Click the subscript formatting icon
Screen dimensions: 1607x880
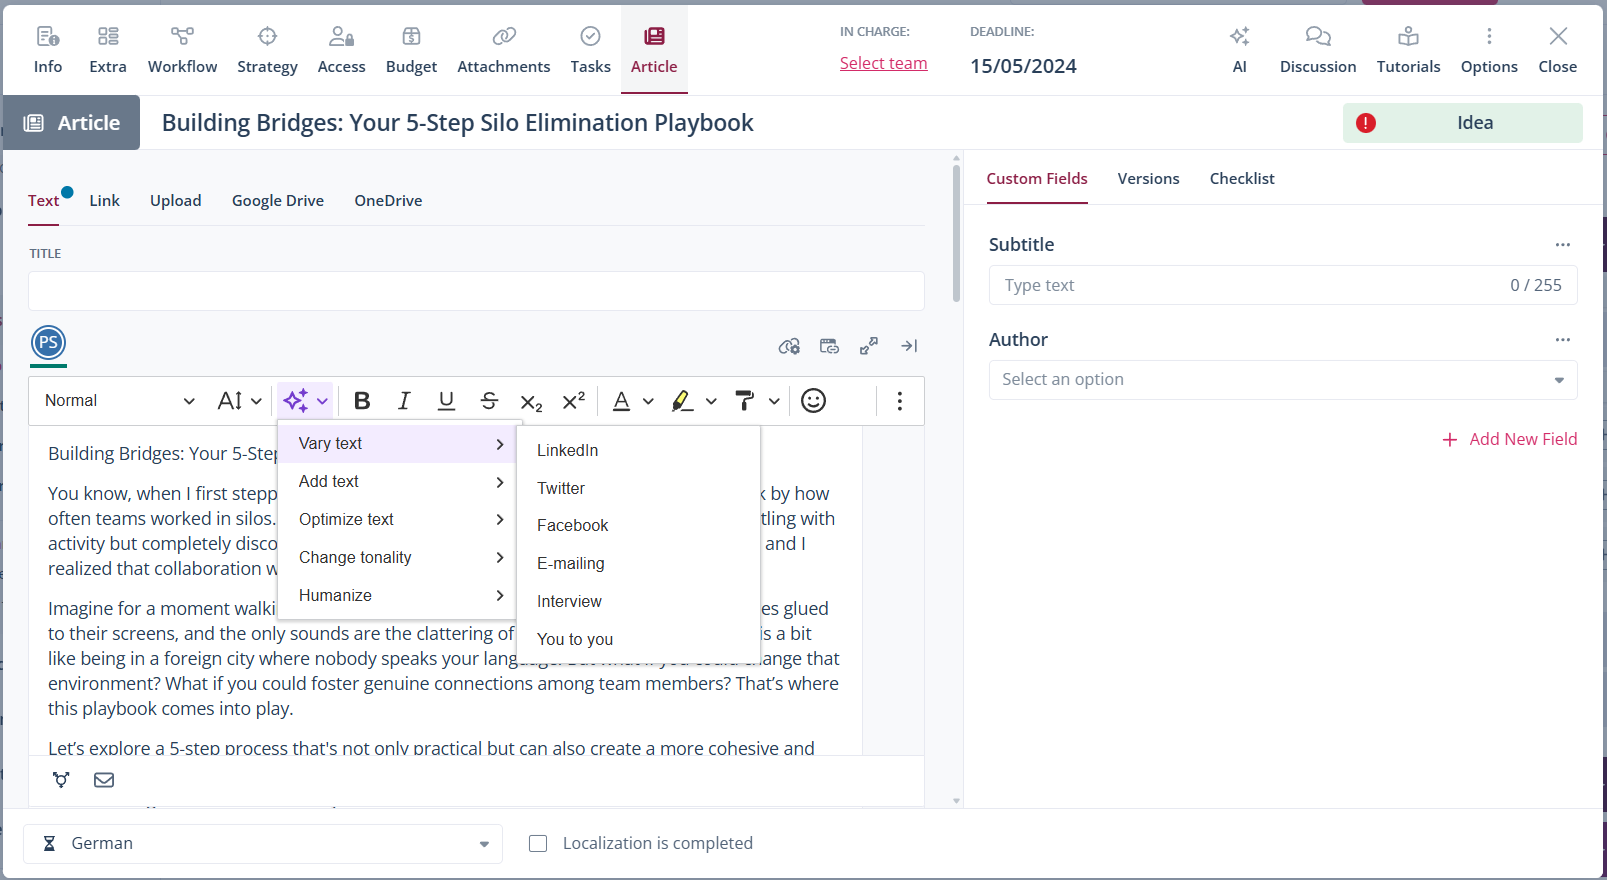531,401
